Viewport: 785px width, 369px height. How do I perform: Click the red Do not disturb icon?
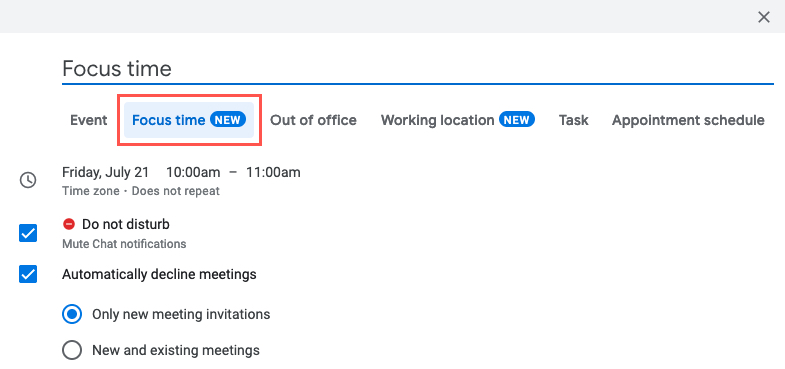click(69, 224)
